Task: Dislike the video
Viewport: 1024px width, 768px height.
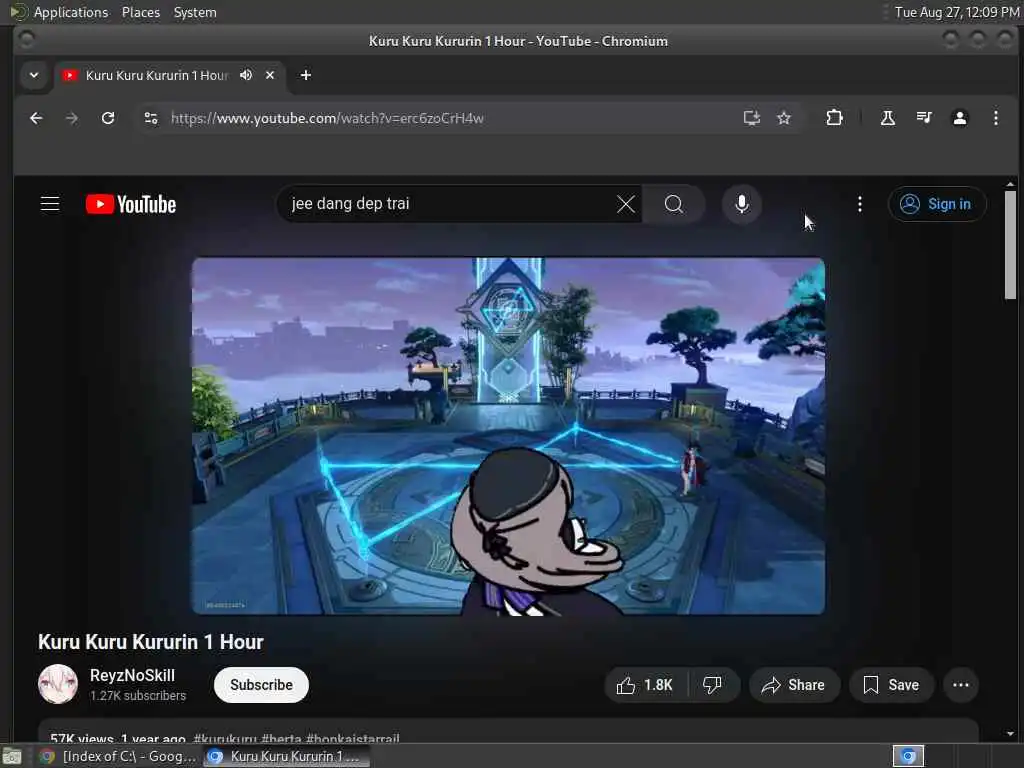Action: (712, 685)
